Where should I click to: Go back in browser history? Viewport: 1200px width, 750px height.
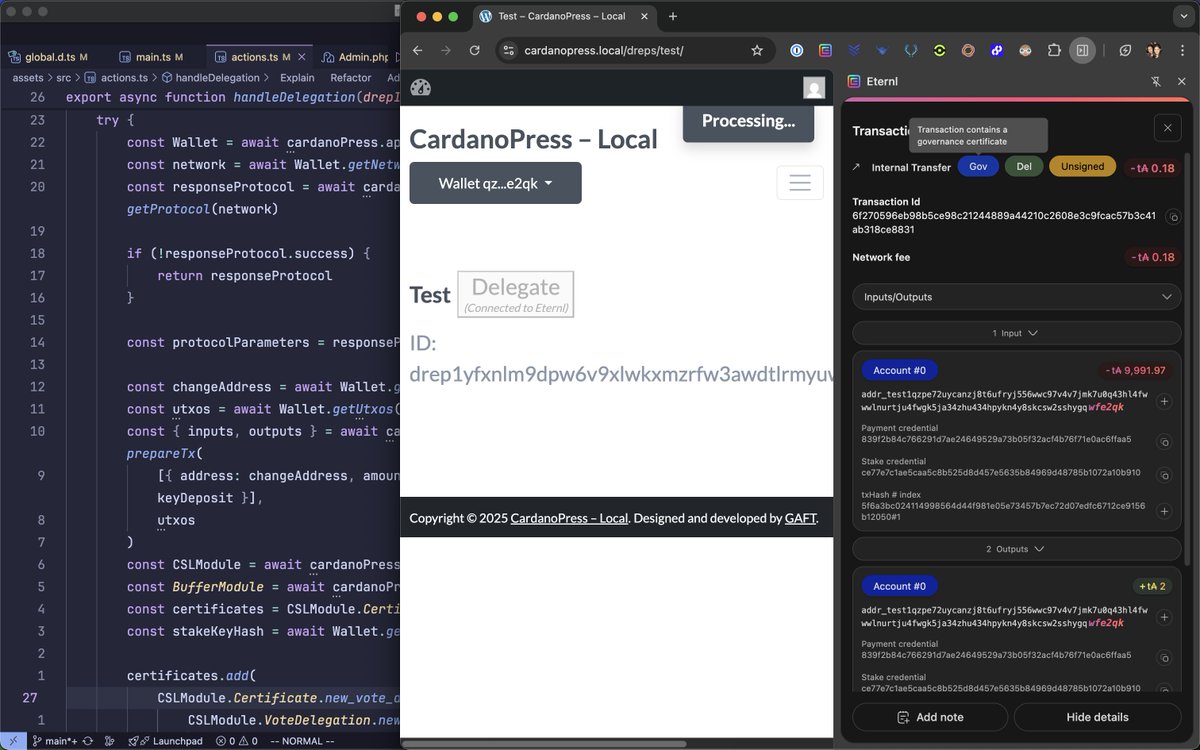point(418,50)
